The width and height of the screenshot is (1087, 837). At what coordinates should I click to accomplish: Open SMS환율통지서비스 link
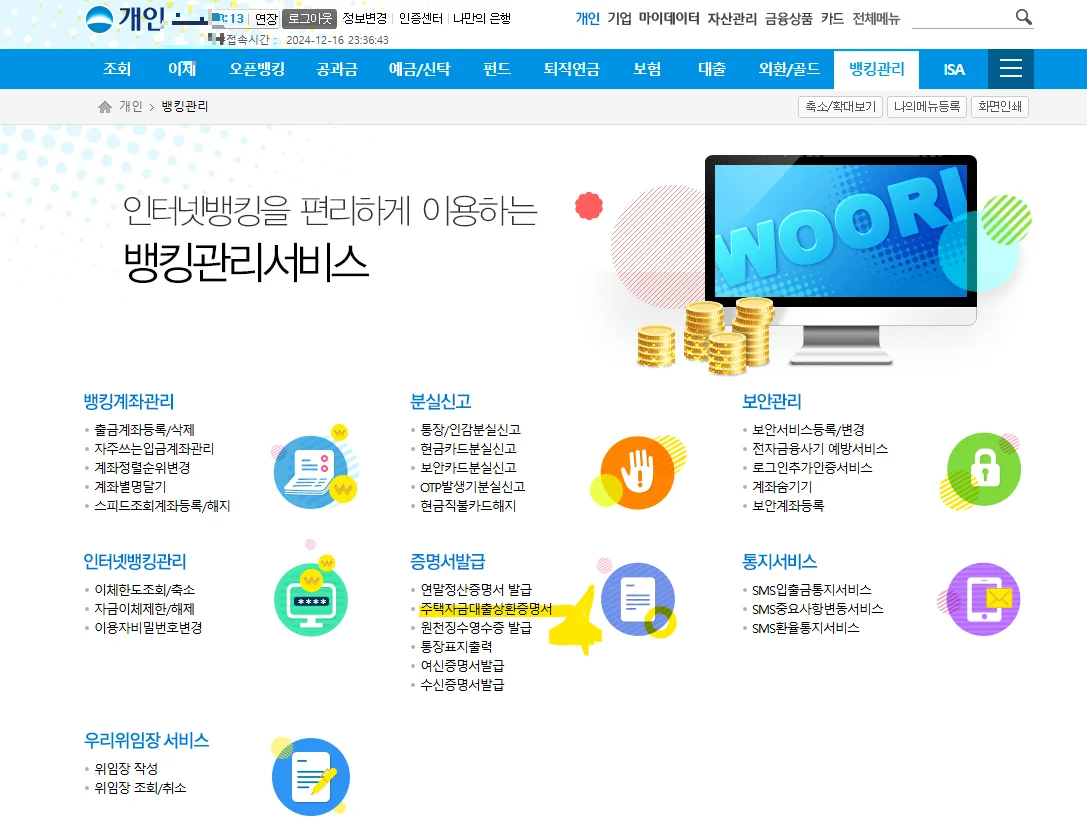pos(806,628)
